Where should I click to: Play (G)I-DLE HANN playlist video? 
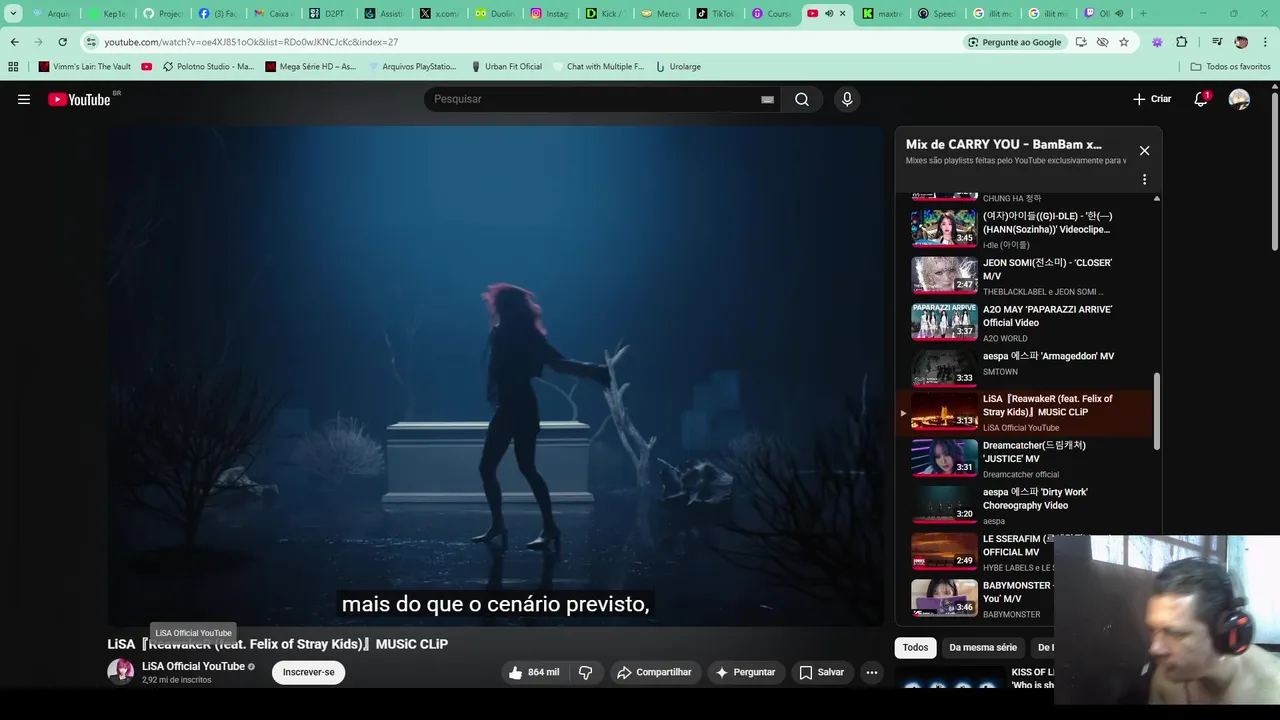[x=944, y=228]
